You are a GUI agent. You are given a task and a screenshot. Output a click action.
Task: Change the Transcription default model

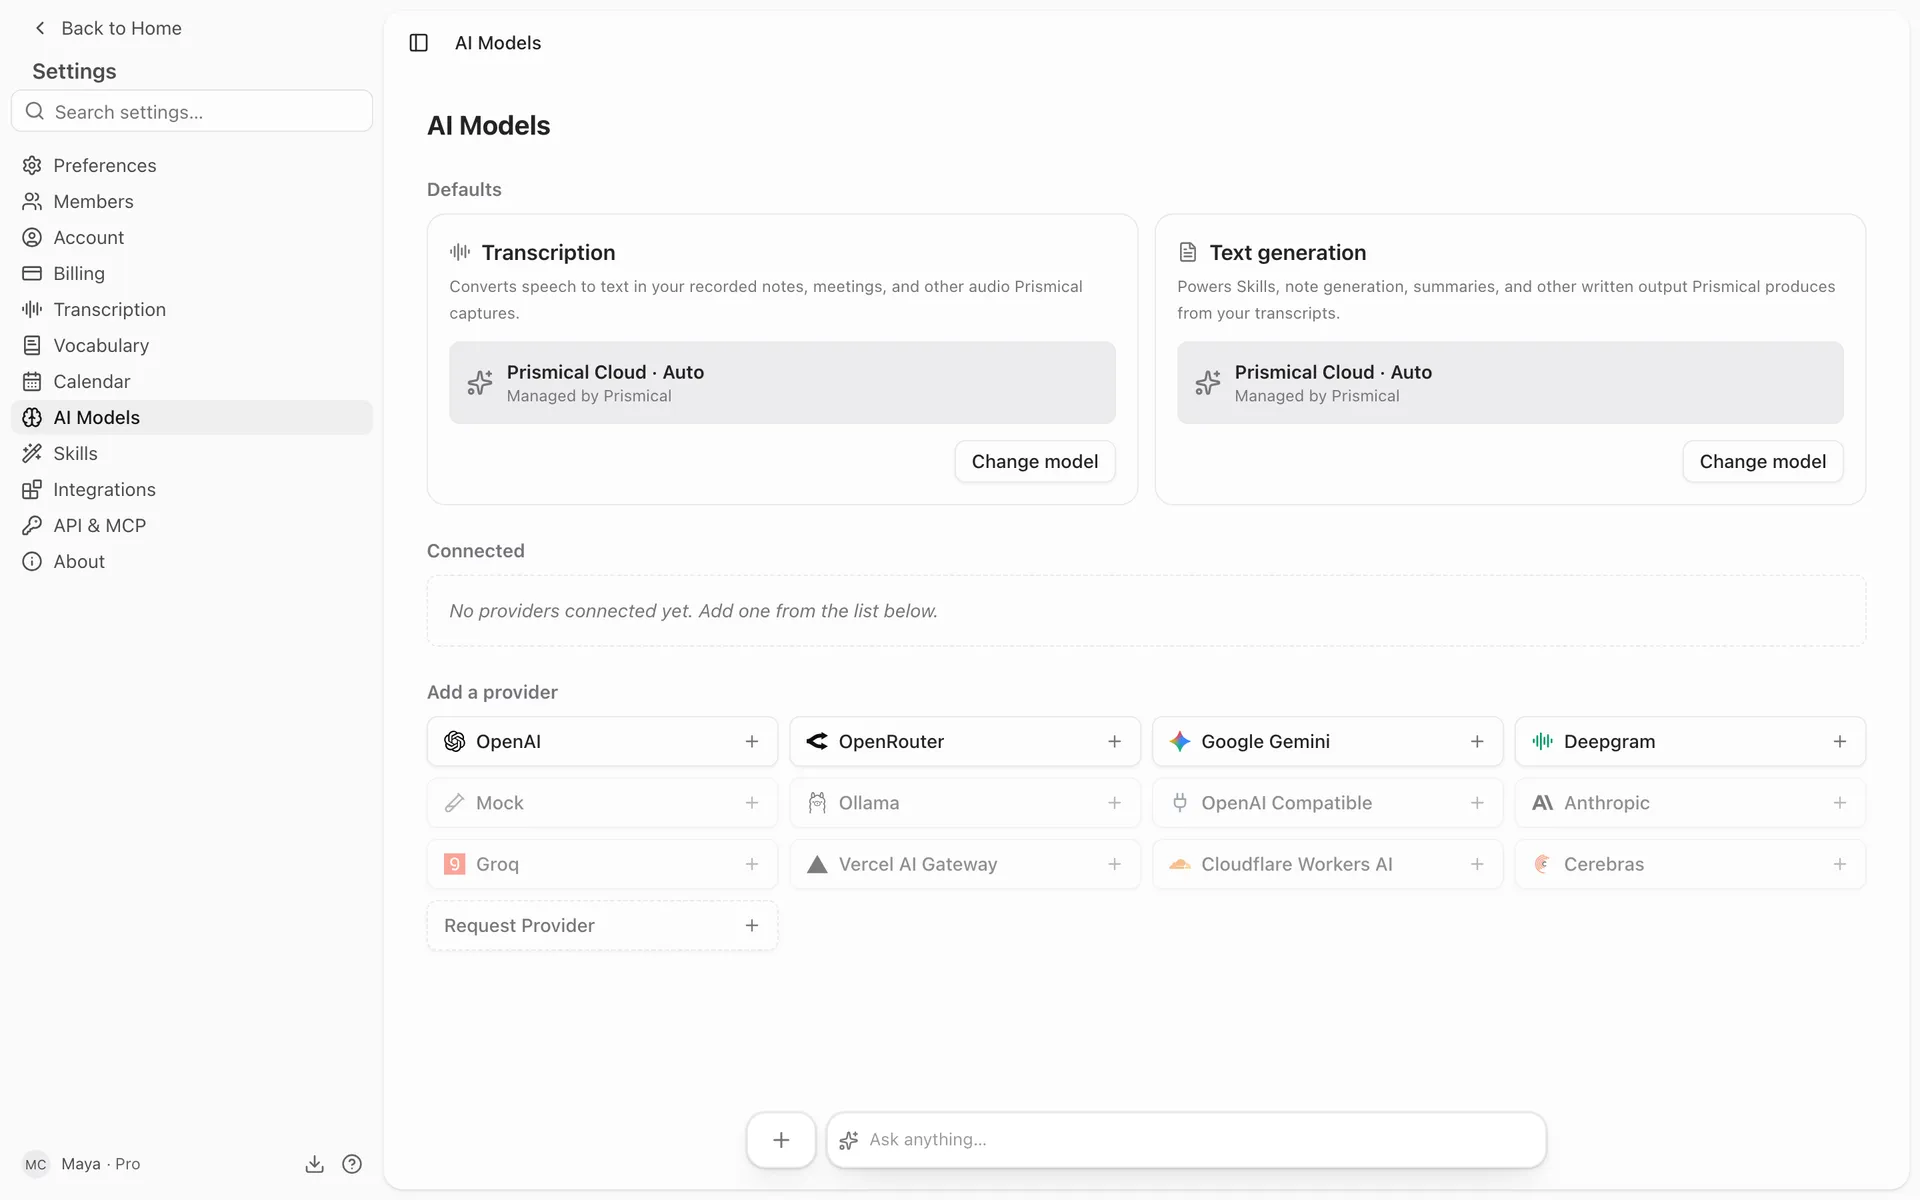point(1034,461)
